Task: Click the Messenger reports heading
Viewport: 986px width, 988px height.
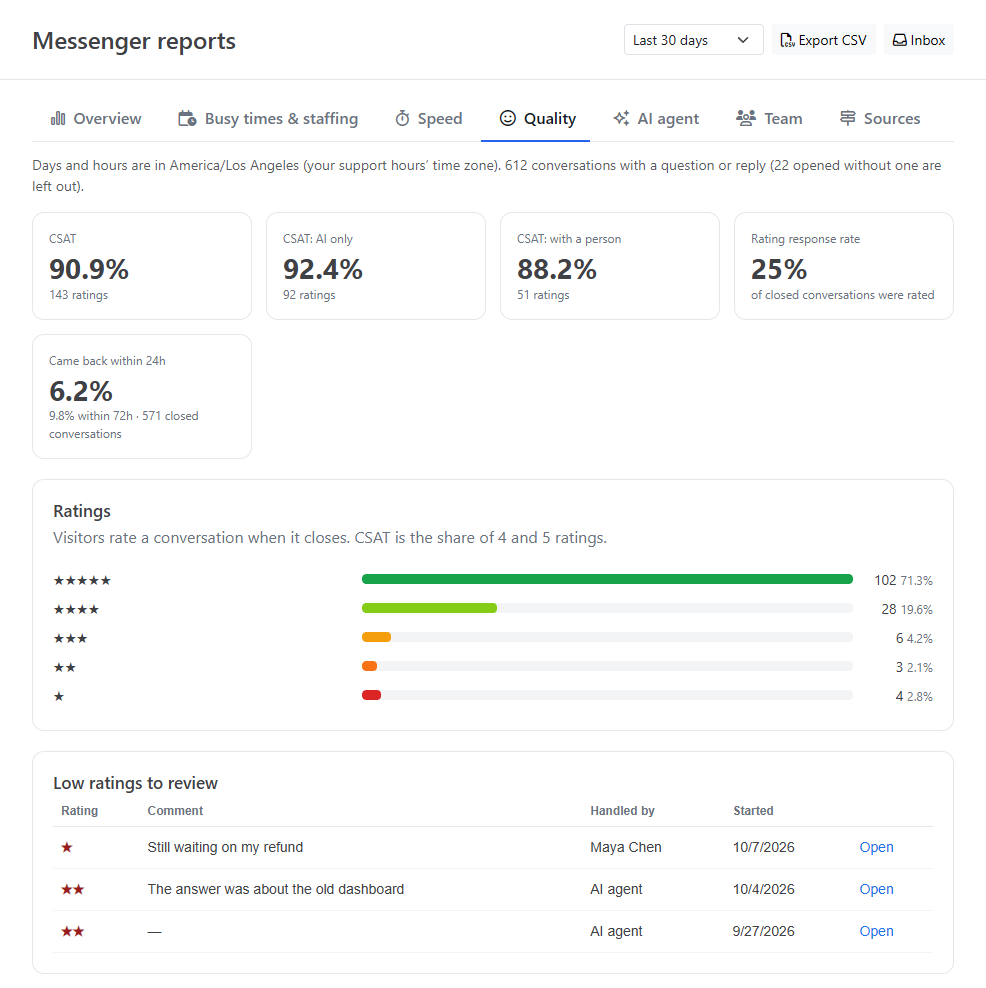Action: (x=134, y=41)
